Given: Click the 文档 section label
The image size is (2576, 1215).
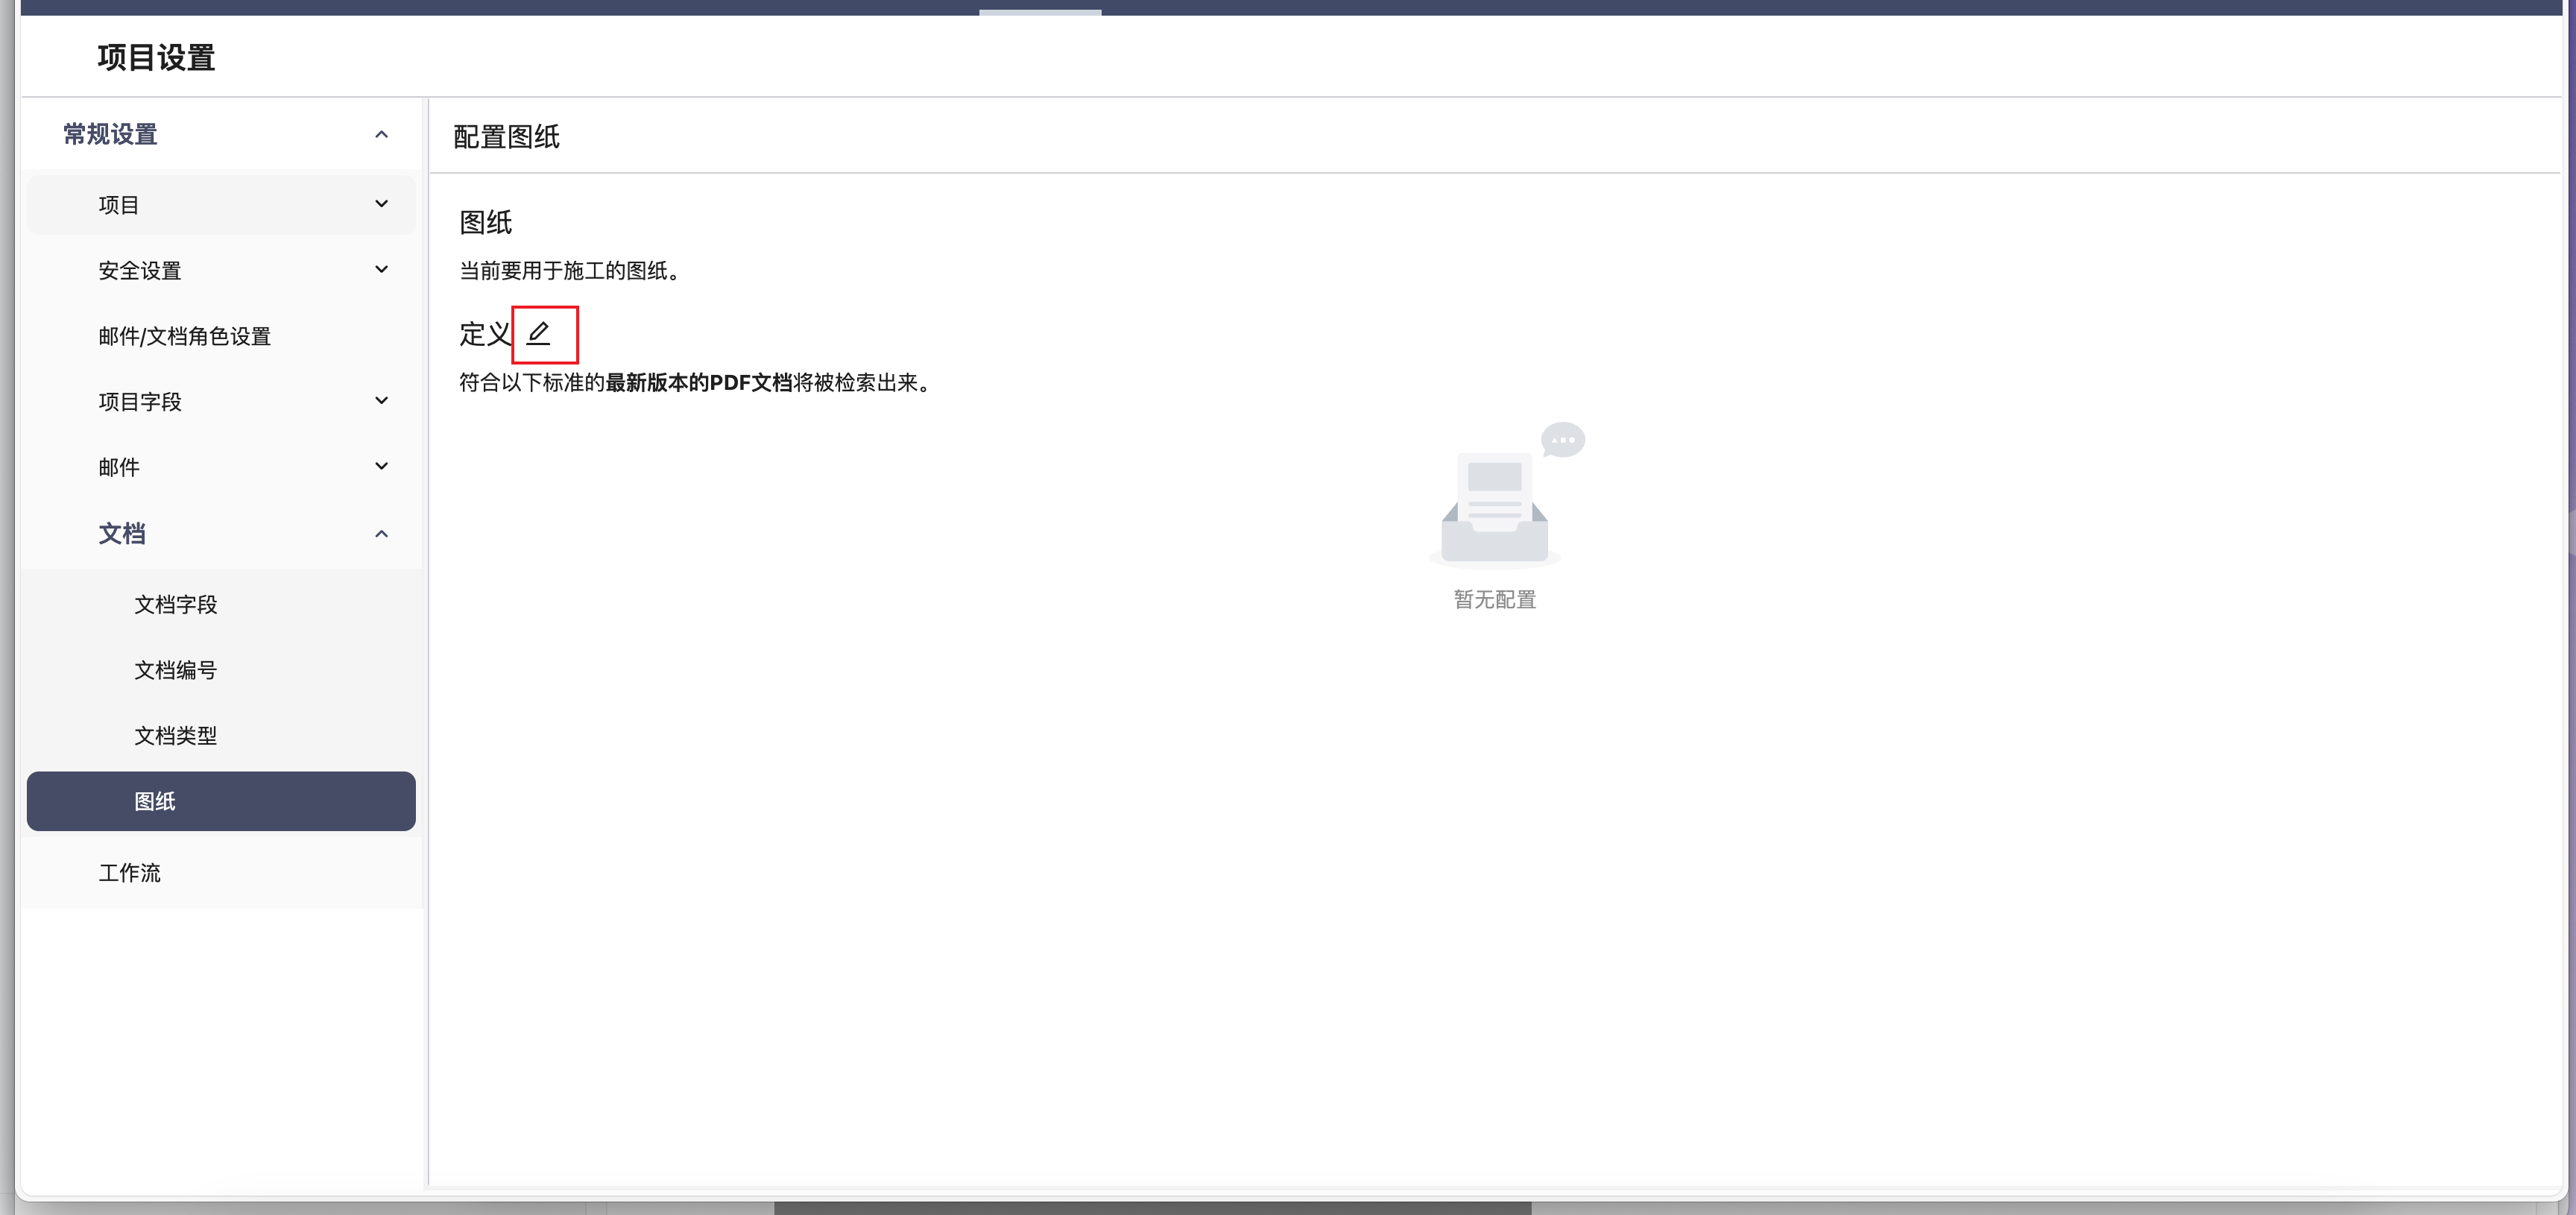Looking at the screenshot, I should tap(122, 534).
